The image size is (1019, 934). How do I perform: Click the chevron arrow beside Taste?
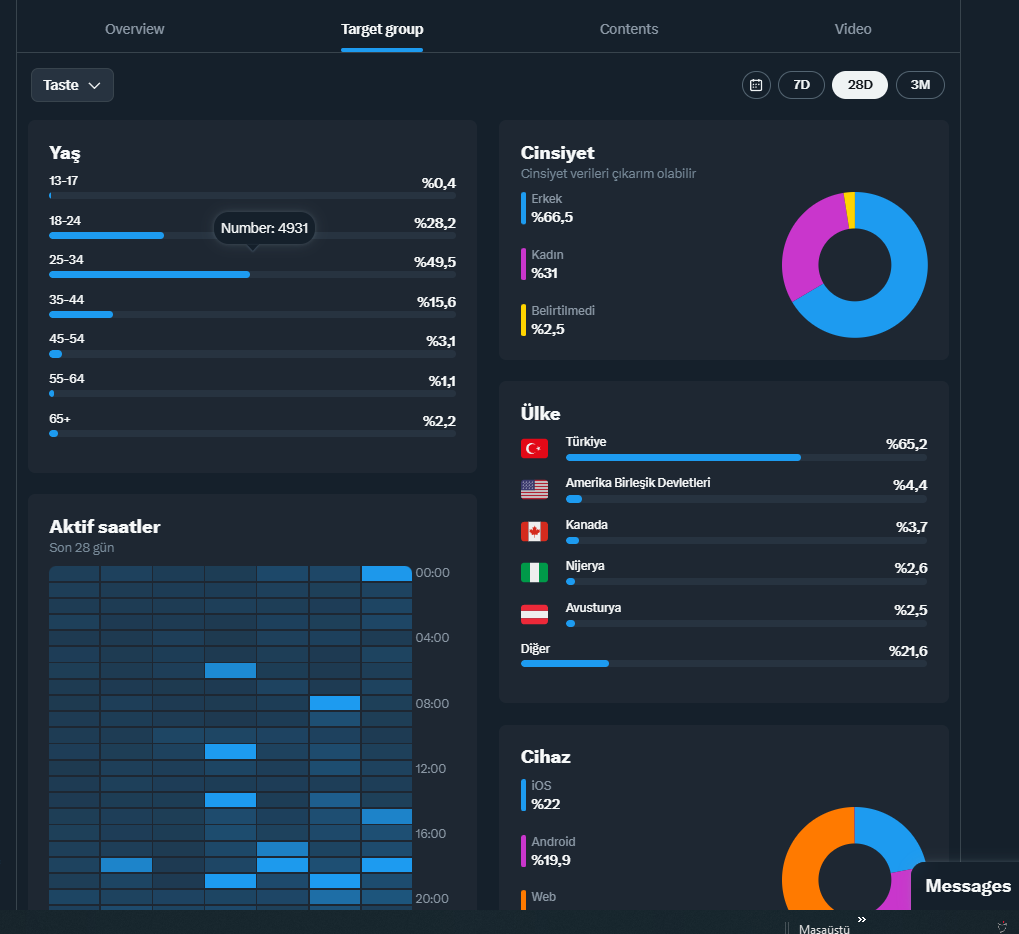click(x=94, y=86)
